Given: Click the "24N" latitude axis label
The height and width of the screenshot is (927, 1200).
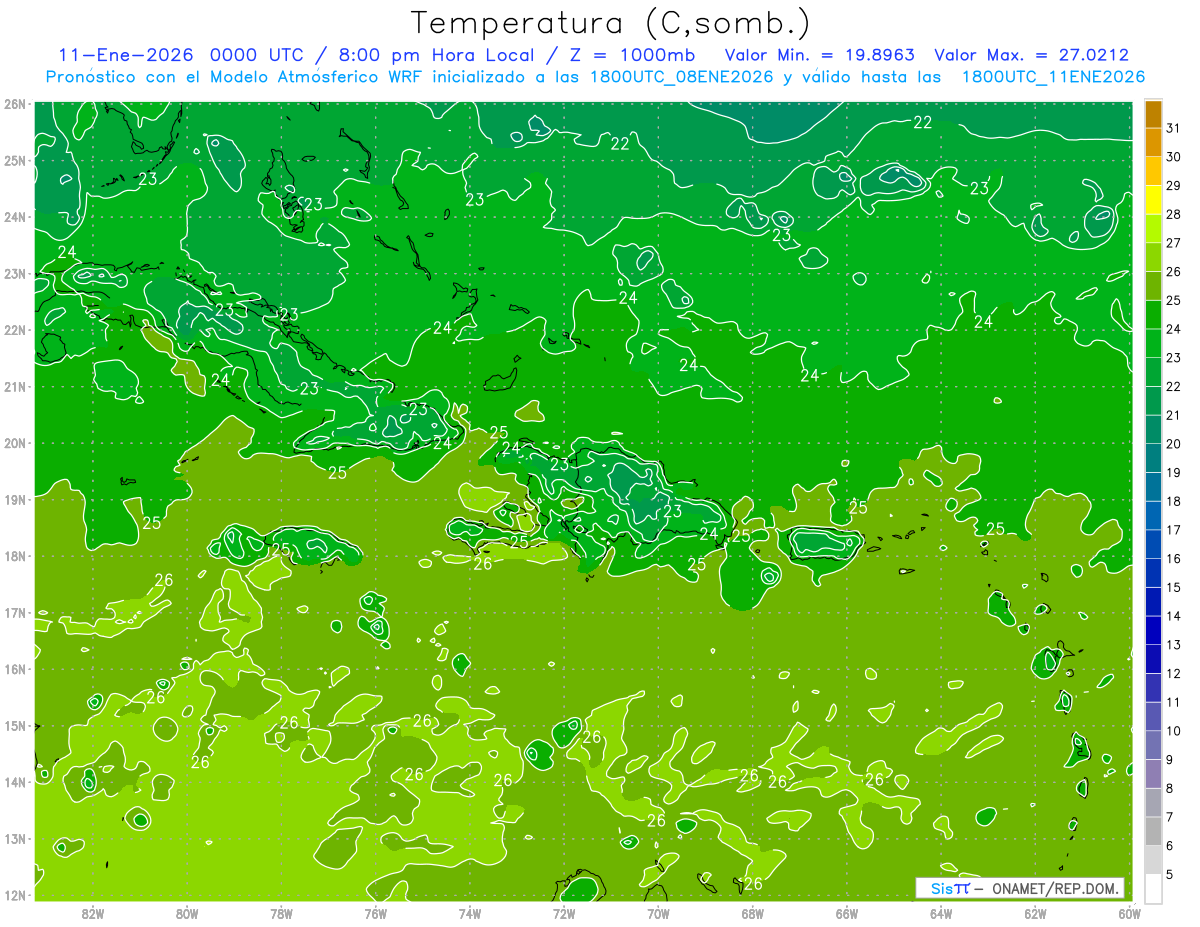Looking at the screenshot, I should (15, 217).
